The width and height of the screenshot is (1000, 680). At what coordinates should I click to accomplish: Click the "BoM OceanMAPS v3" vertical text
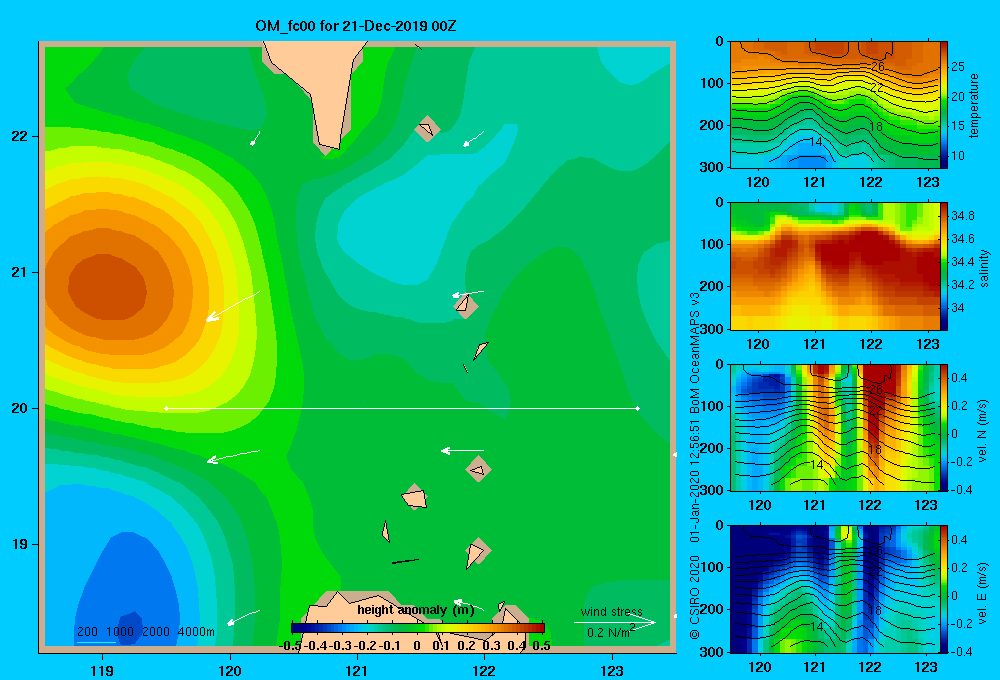(x=695, y=351)
